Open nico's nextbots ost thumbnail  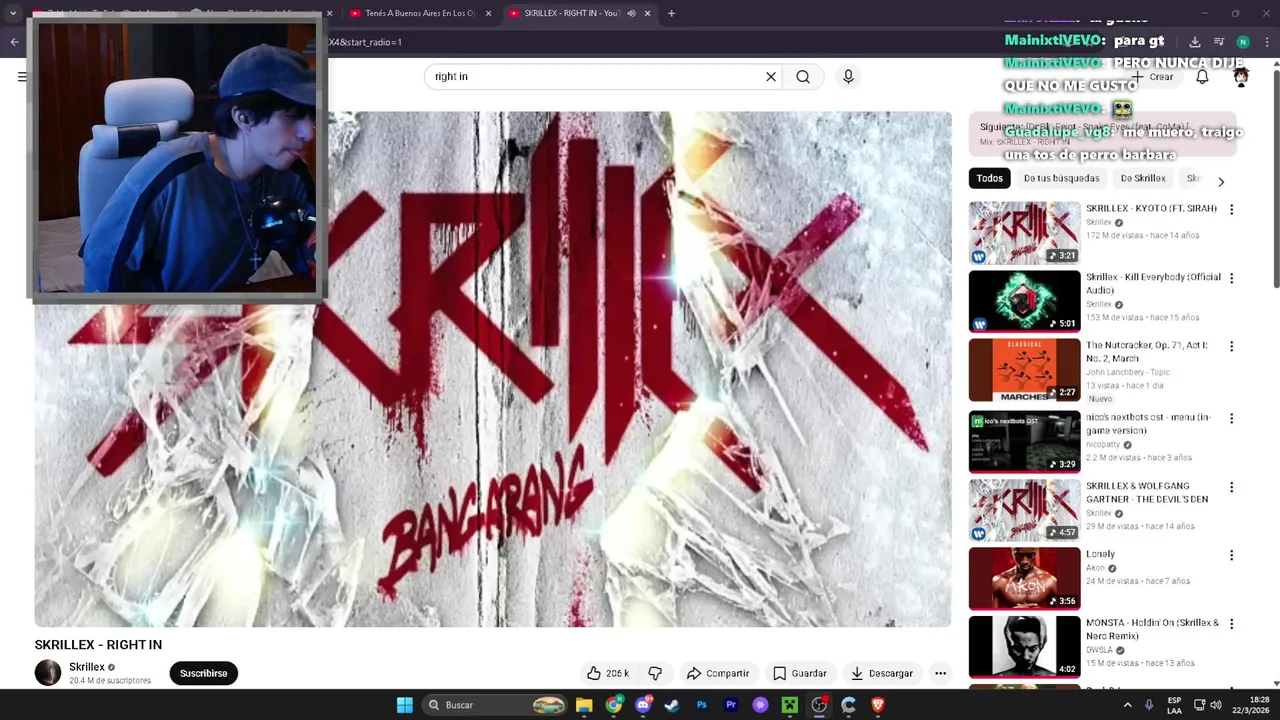[x=1024, y=442]
